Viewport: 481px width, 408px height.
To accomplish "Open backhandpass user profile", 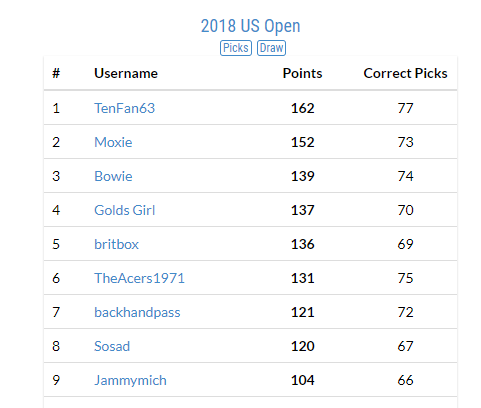I will pyautogui.click(x=137, y=312).
